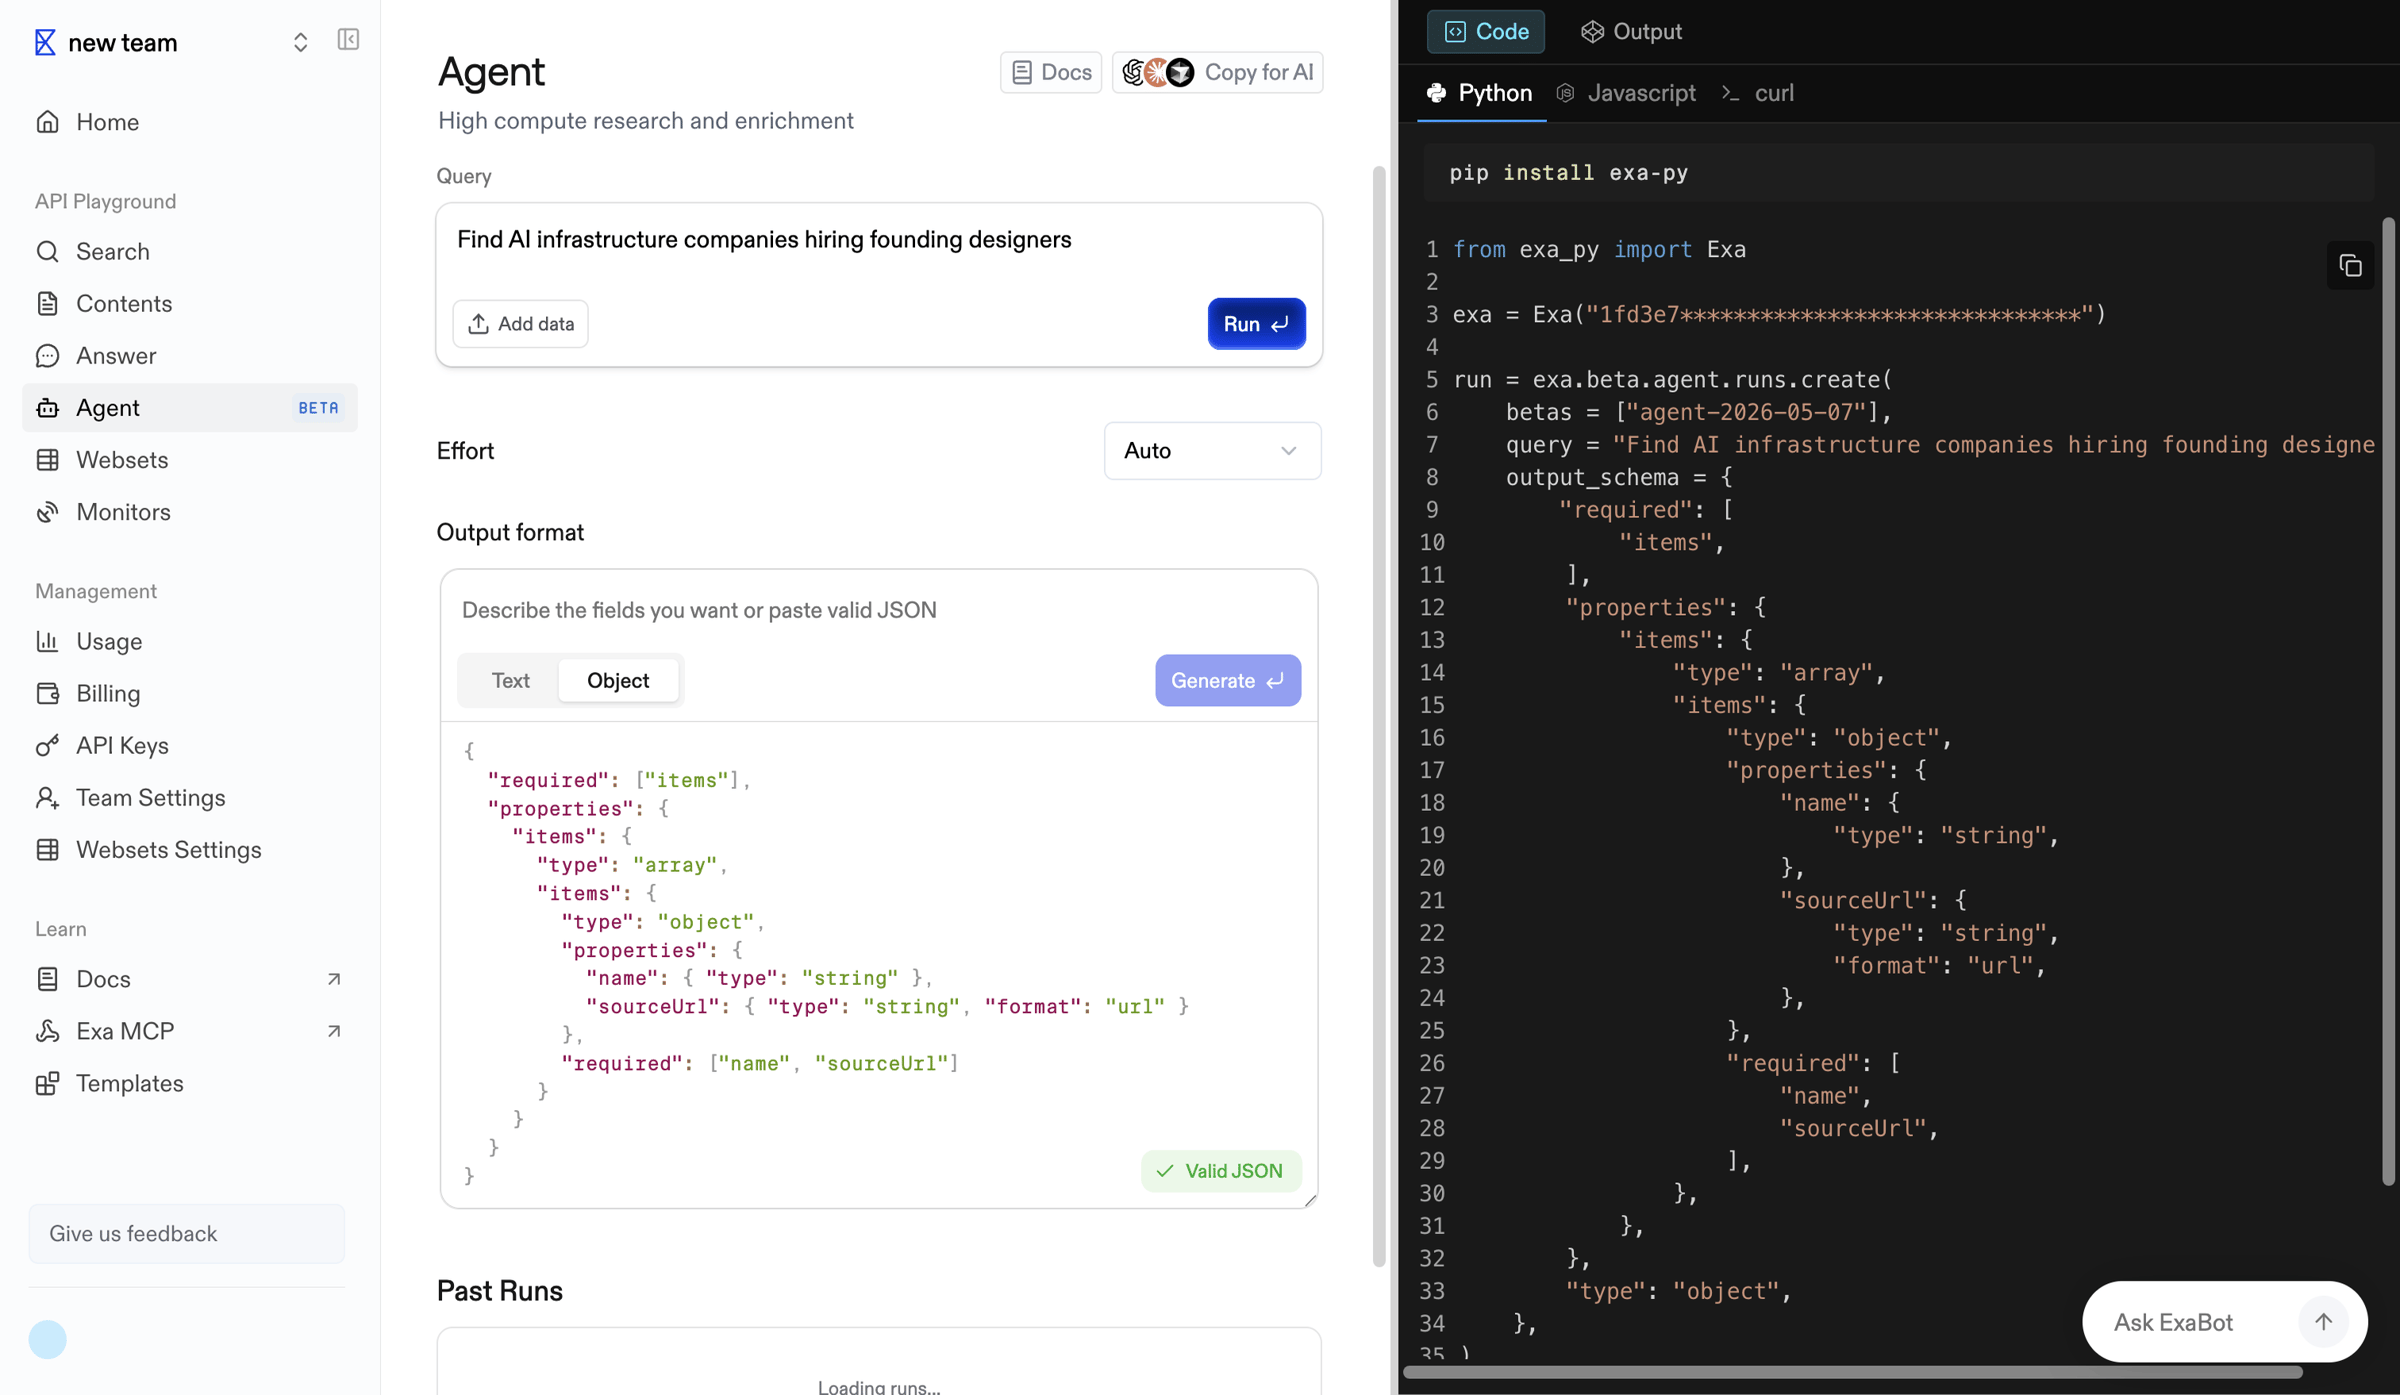This screenshot has height=1395, width=2400.
Task: Open the Answer playground
Action: pyautogui.click(x=189, y=356)
